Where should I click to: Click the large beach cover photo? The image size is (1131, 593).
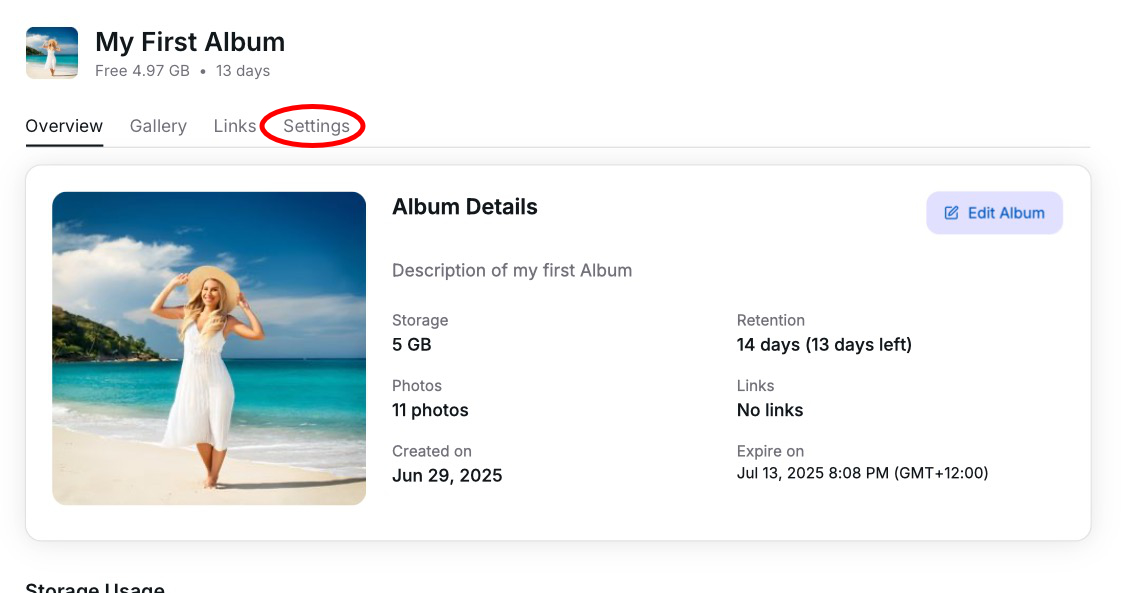(x=209, y=348)
